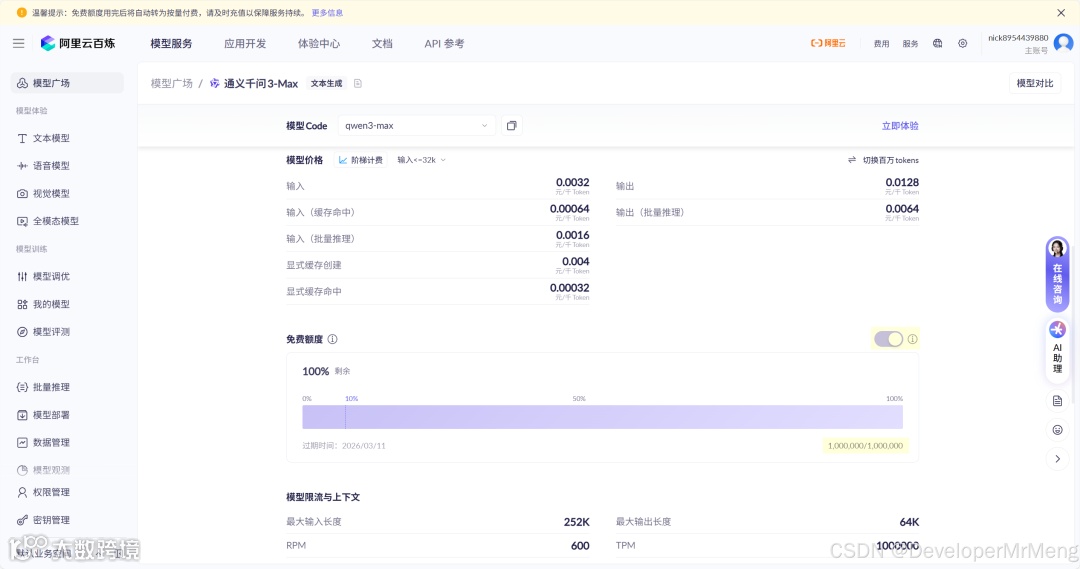This screenshot has width=1080, height=569.
Task: Open the settings gear icon
Action: (x=963, y=43)
